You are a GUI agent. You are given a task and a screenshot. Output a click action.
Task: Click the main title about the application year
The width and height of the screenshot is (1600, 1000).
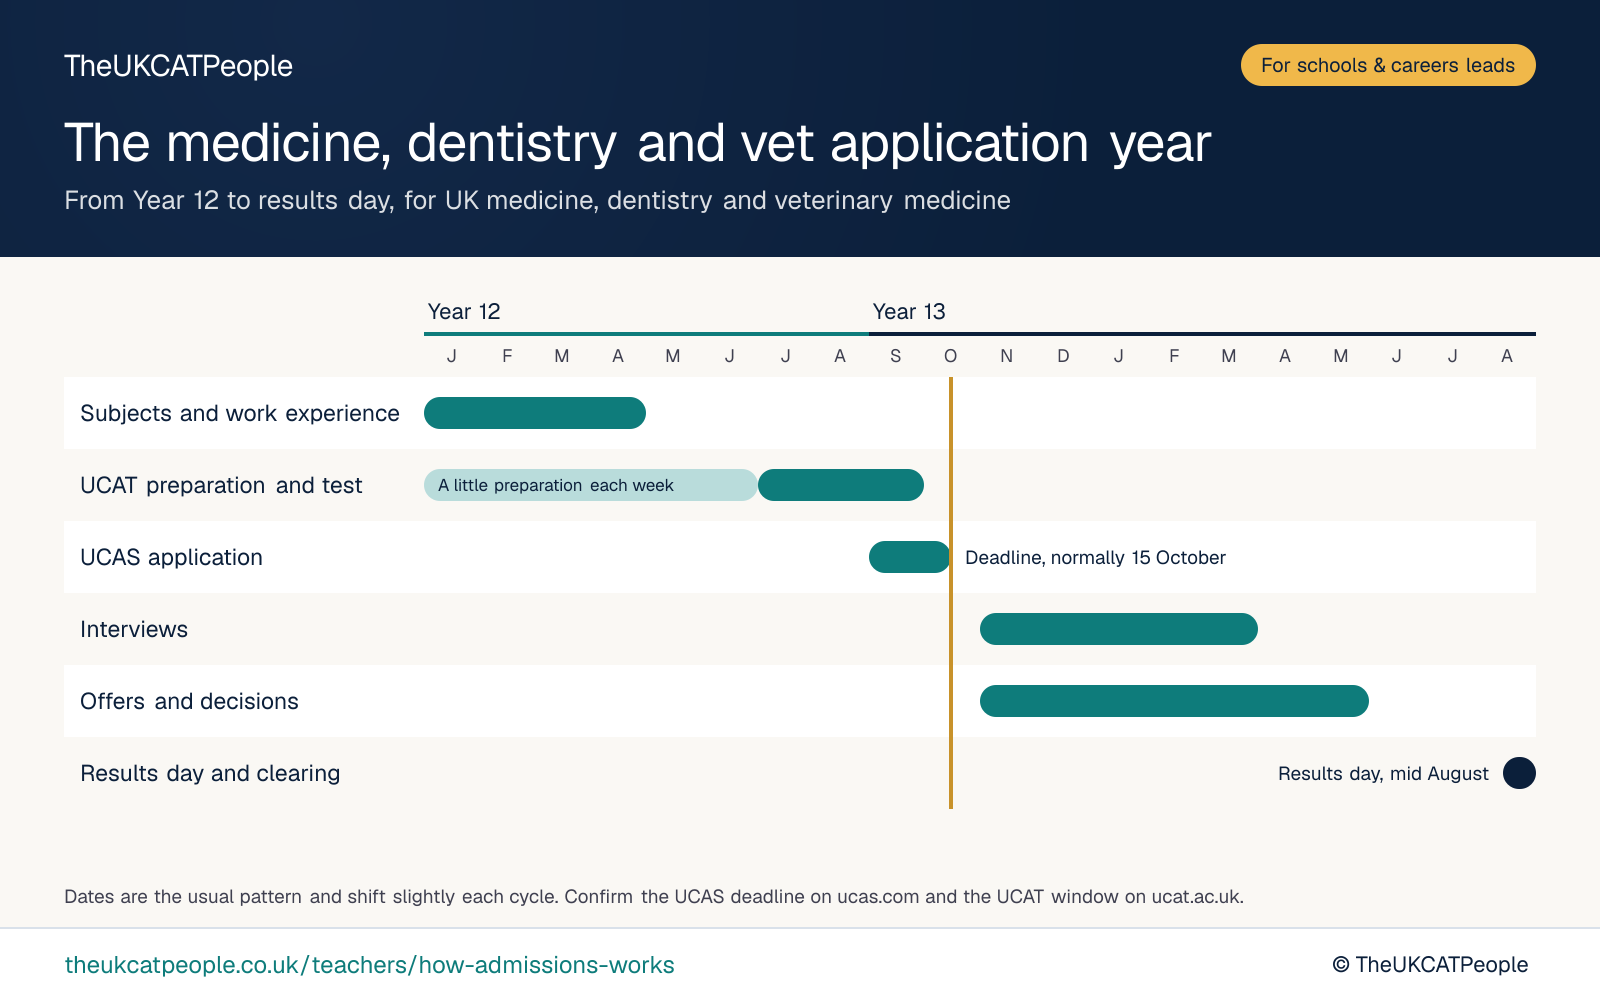638,143
